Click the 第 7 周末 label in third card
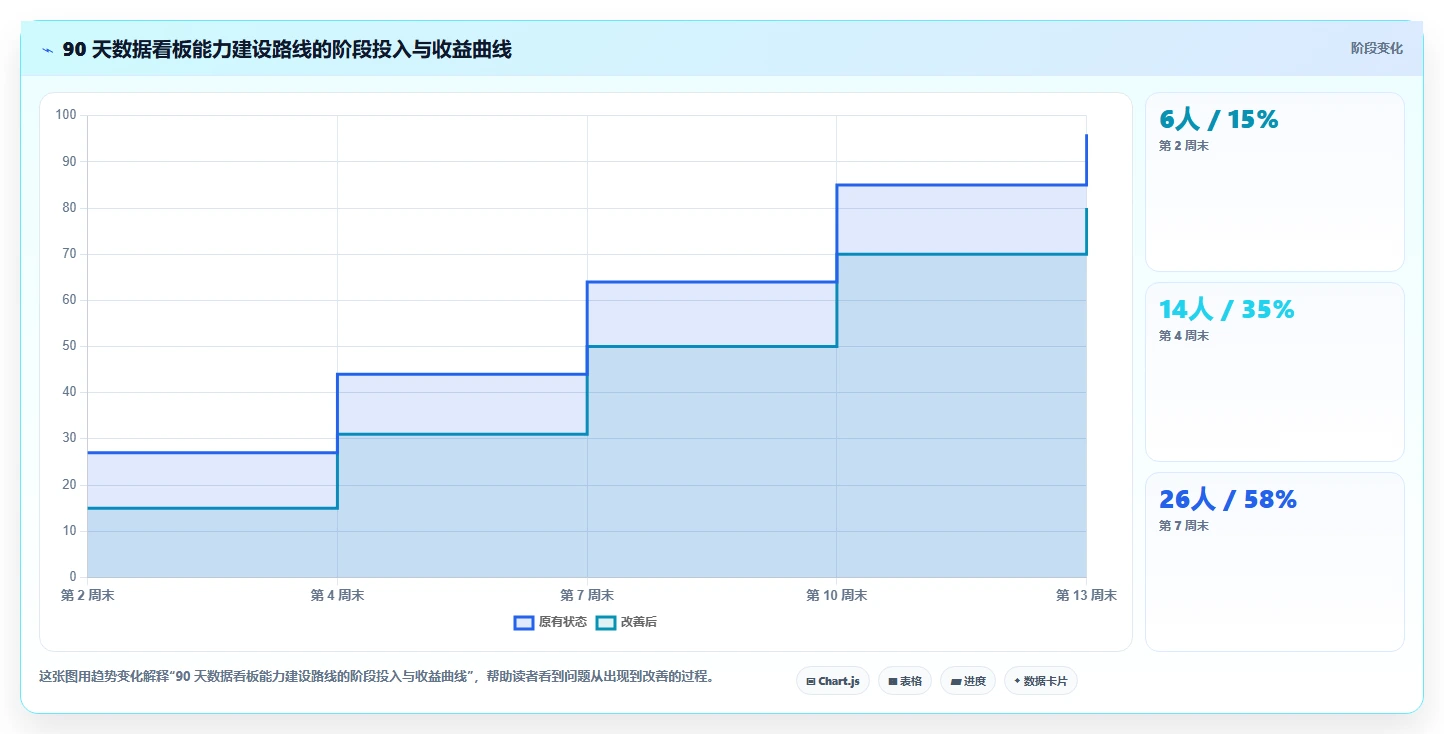This screenshot has width=1444, height=734. (x=1184, y=526)
